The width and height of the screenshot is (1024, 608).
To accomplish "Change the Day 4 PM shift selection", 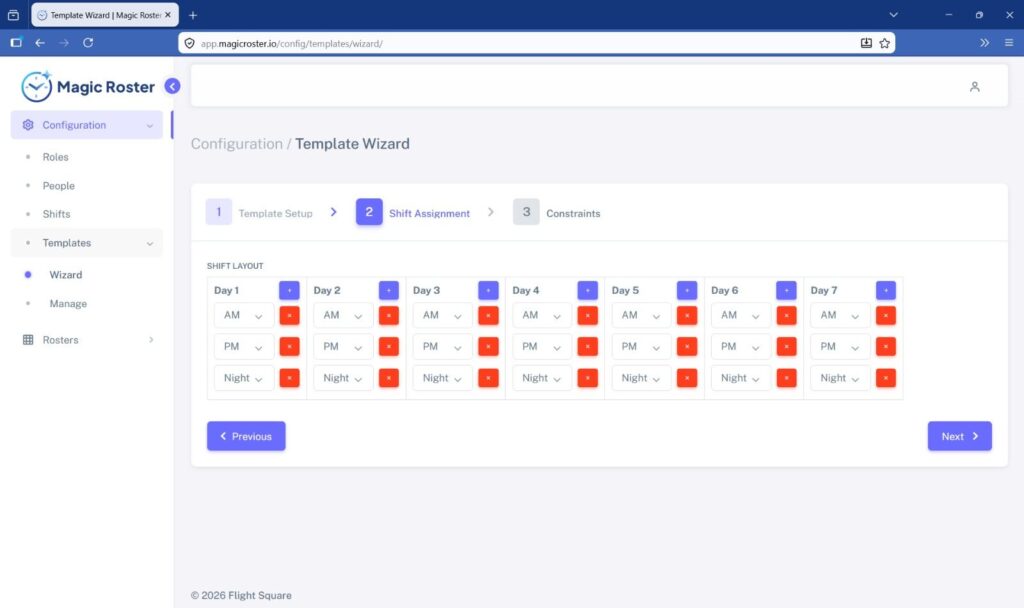I will click(541, 347).
